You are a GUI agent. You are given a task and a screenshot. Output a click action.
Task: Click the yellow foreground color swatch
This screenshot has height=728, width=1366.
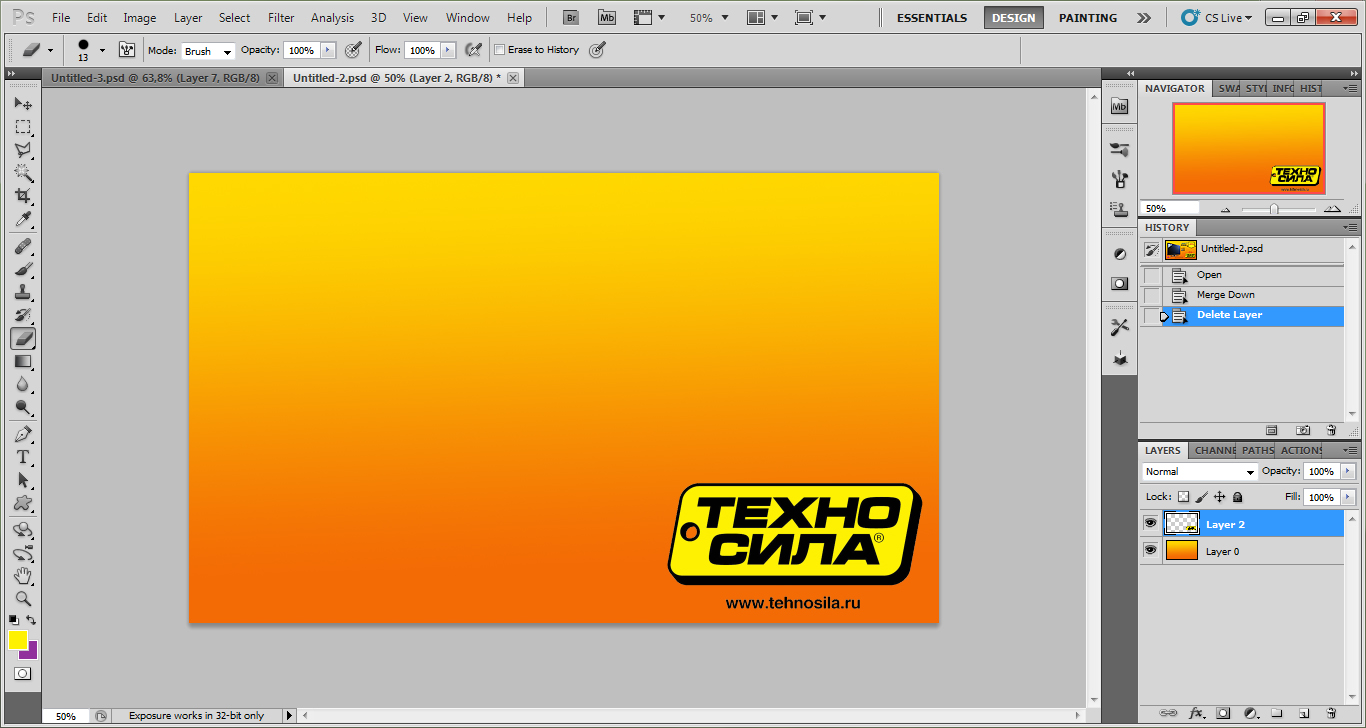18,640
